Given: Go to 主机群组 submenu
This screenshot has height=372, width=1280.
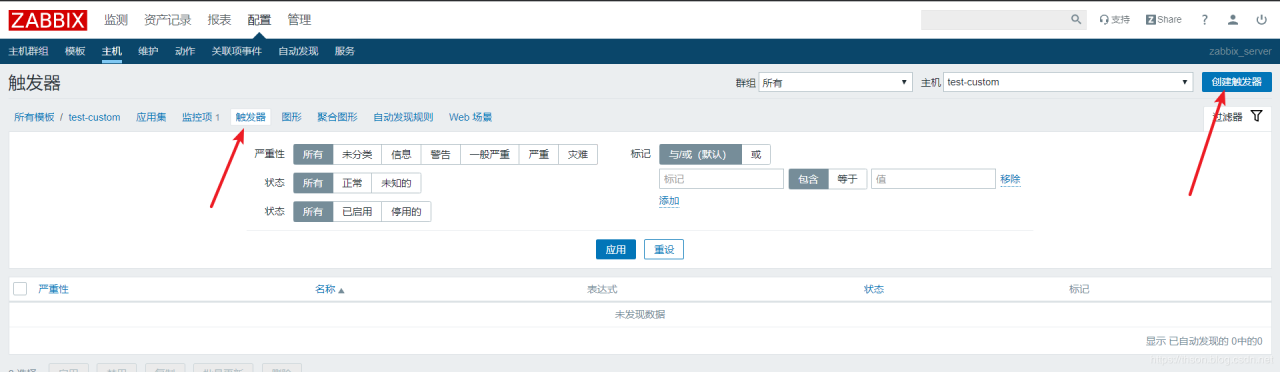Looking at the screenshot, I should pyautogui.click(x=28, y=51).
